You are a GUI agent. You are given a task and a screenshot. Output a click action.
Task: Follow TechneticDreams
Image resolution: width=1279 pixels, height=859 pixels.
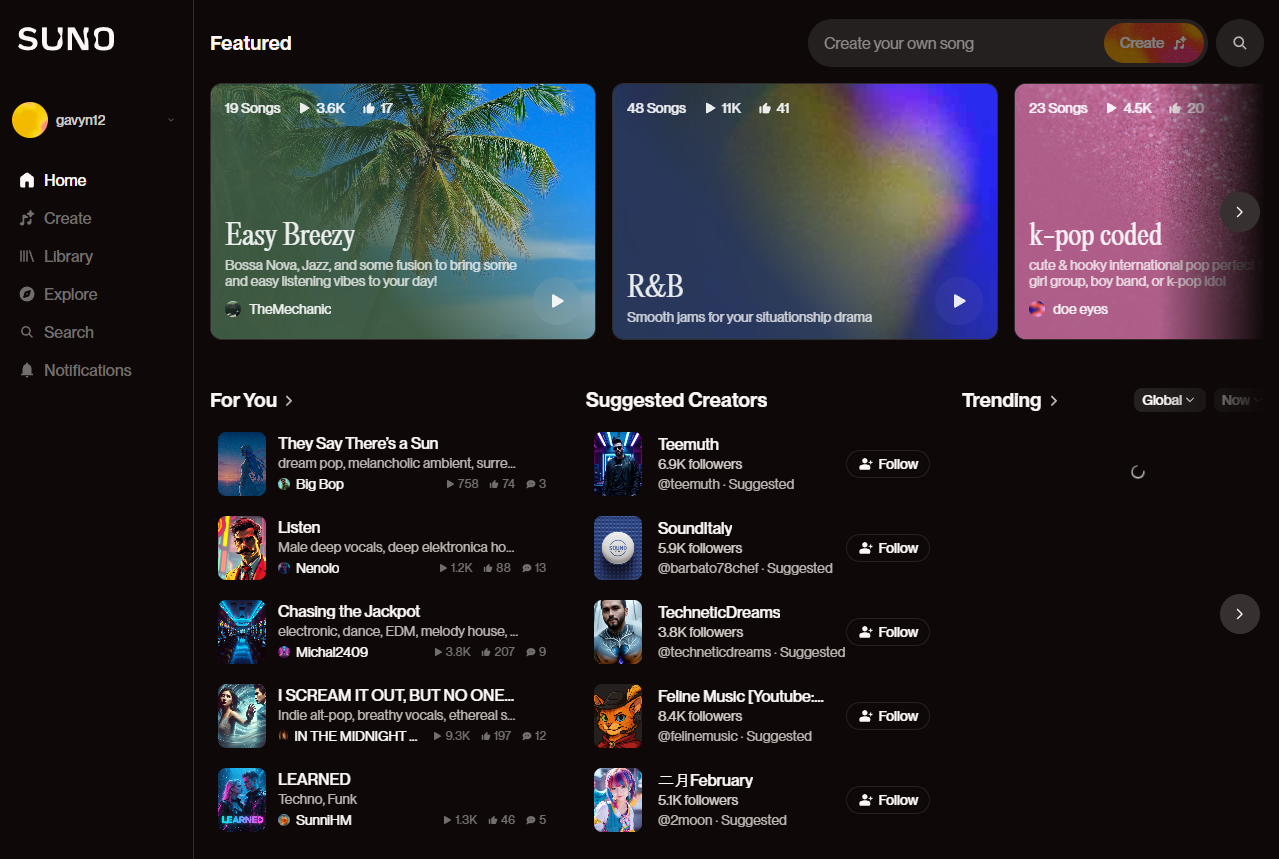(888, 632)
